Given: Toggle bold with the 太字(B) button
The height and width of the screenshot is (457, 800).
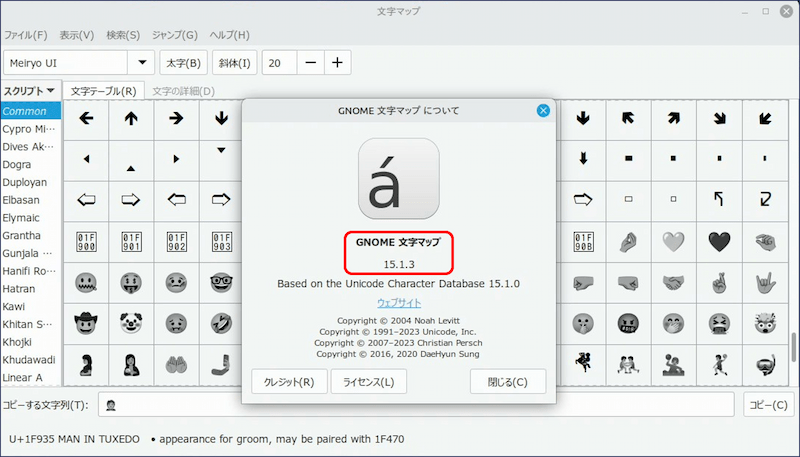Looking at the screenshot, I should (x=183, y=63).
